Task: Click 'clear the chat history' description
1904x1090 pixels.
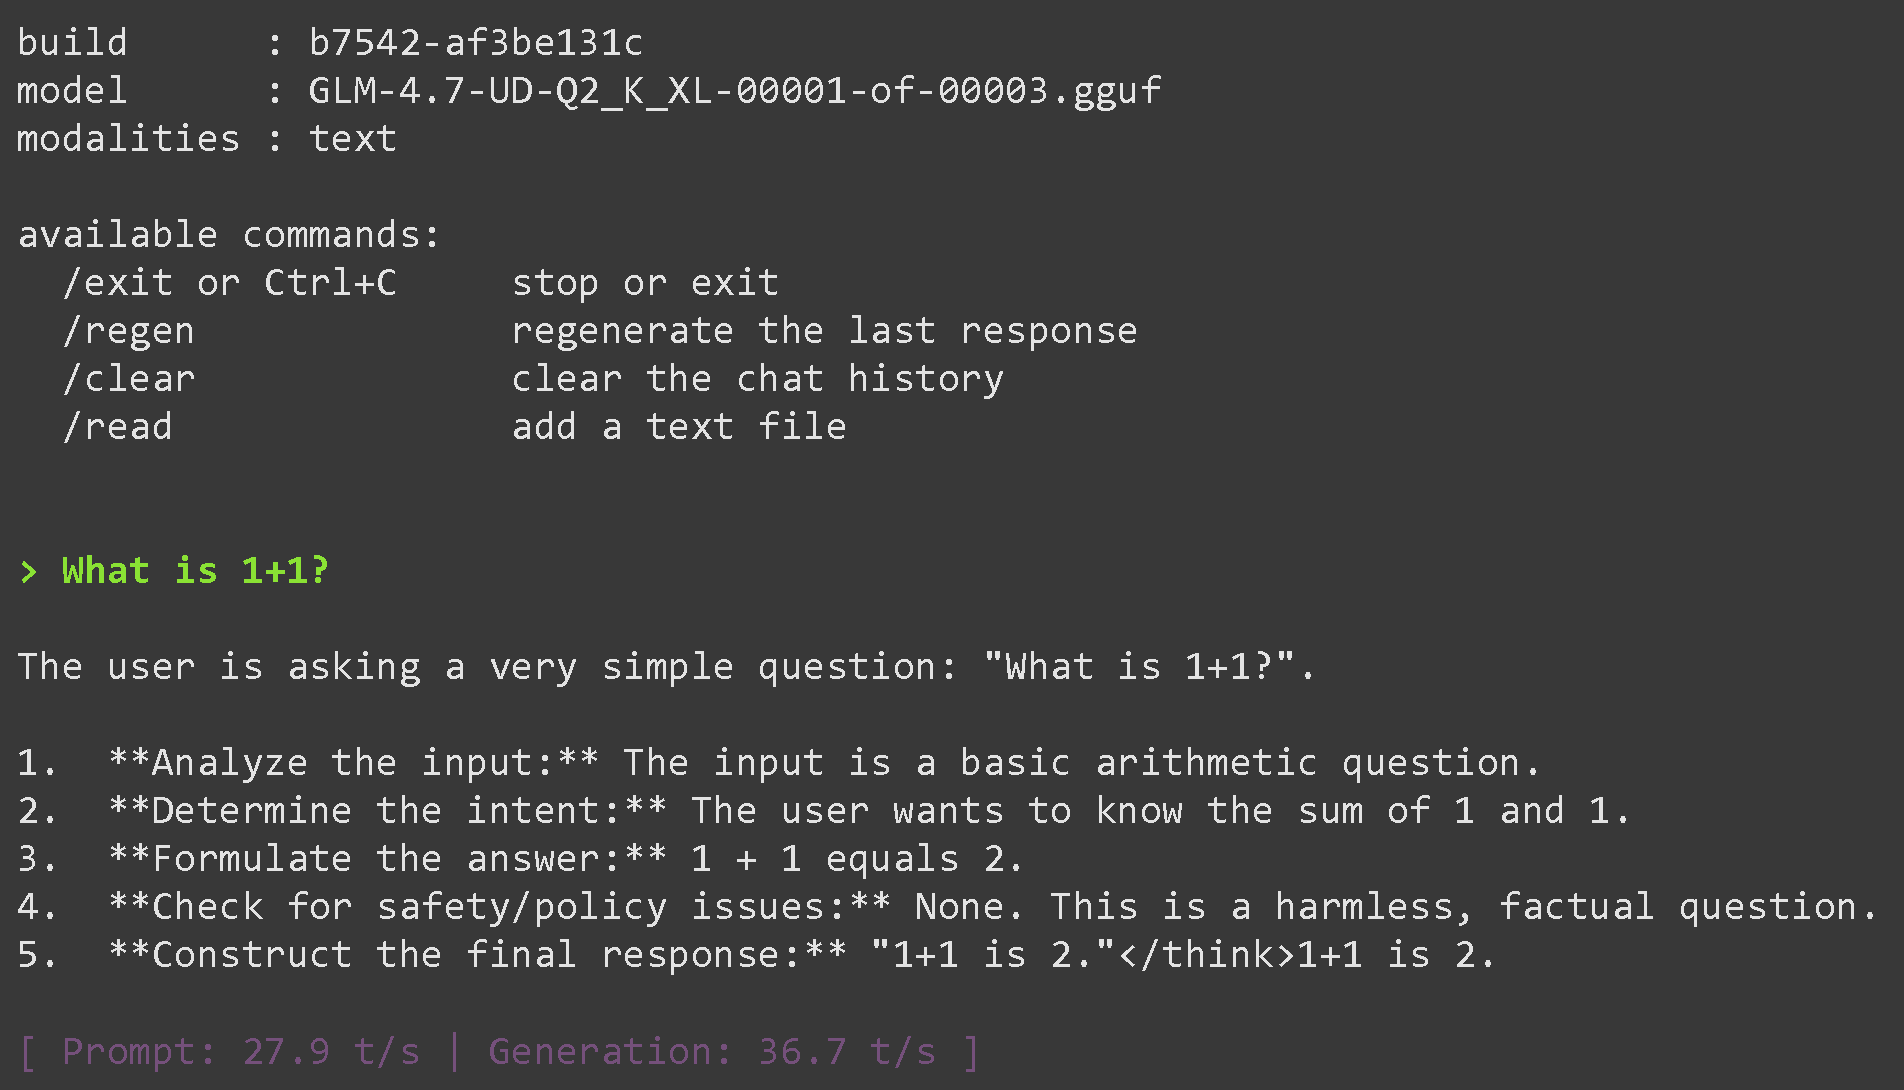Action: coord(757,379)
